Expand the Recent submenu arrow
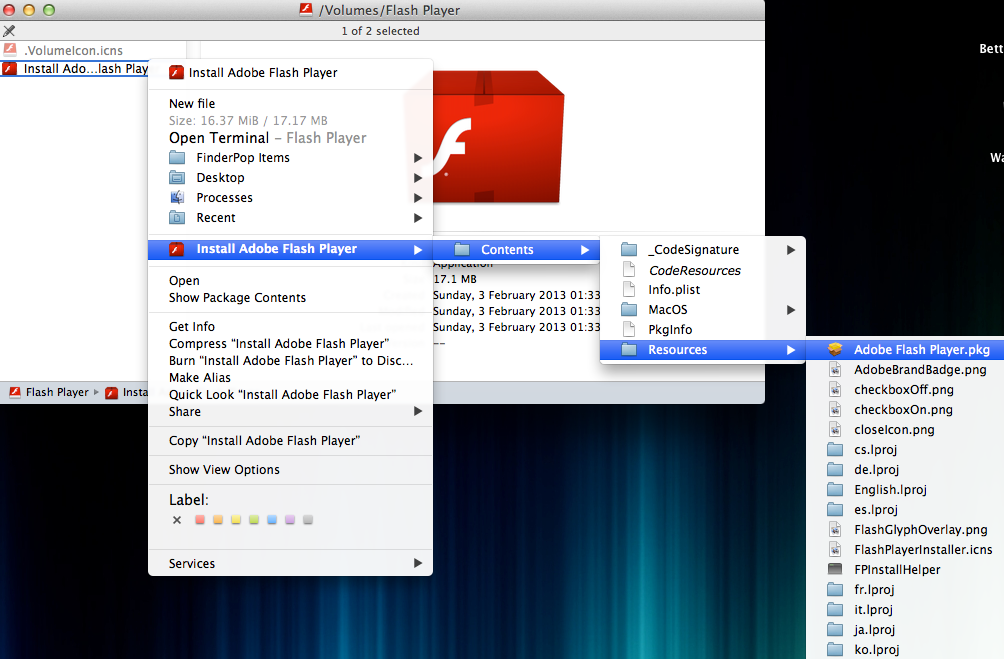The image size is (1004, 659). [x=417, y=218]
